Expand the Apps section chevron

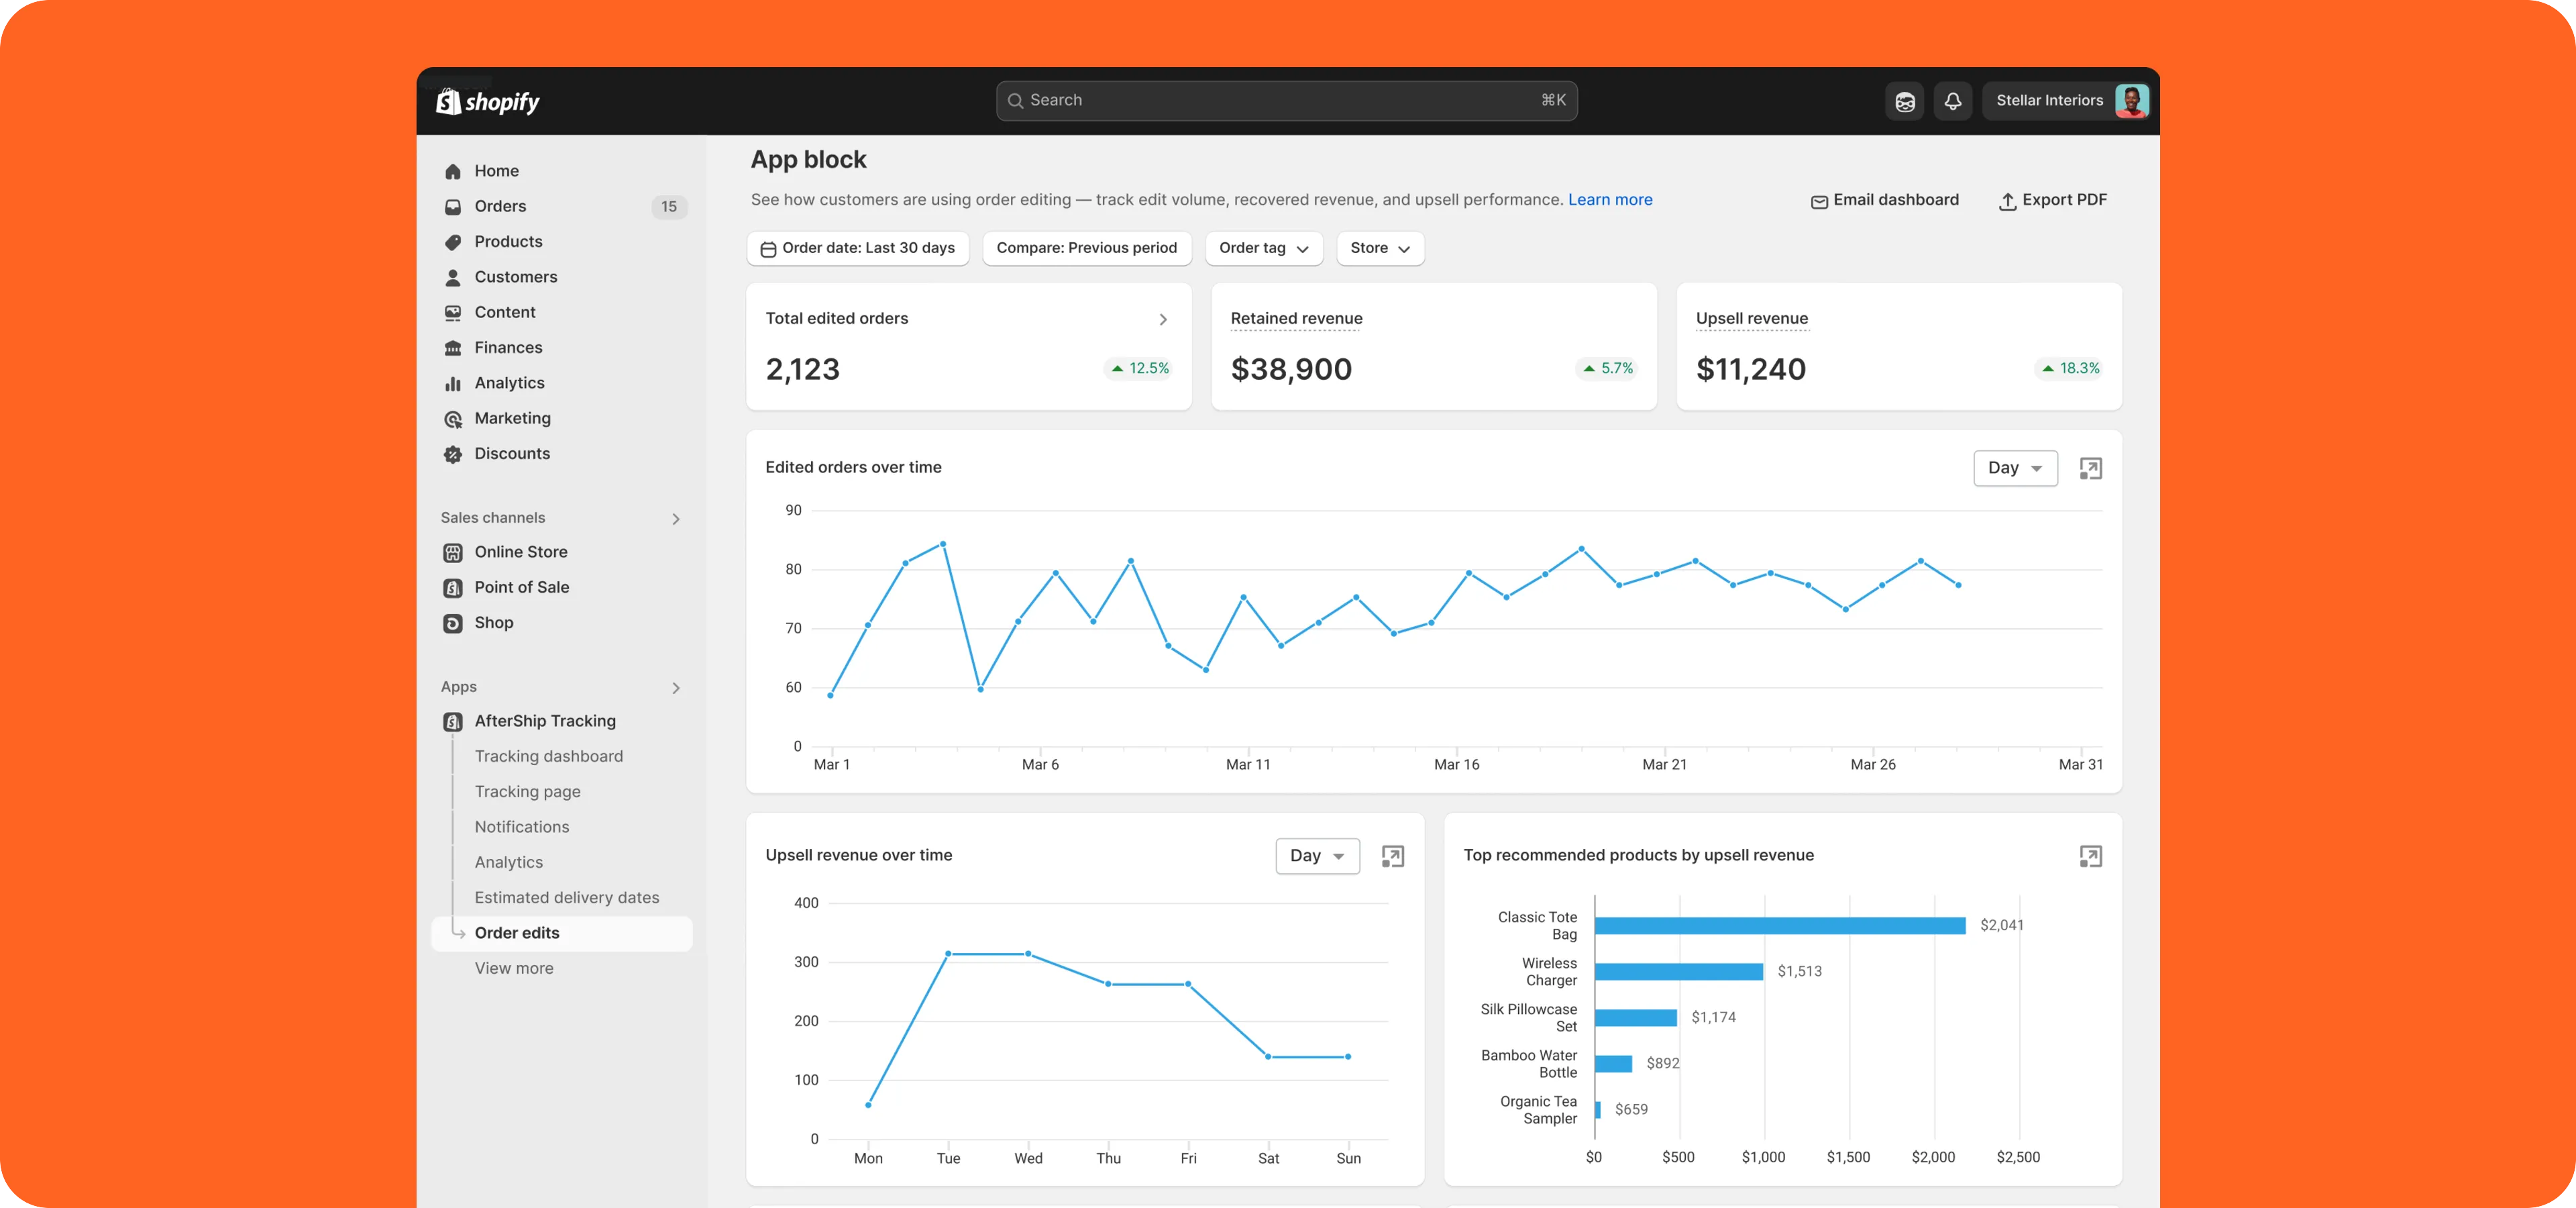click(676, 688)
